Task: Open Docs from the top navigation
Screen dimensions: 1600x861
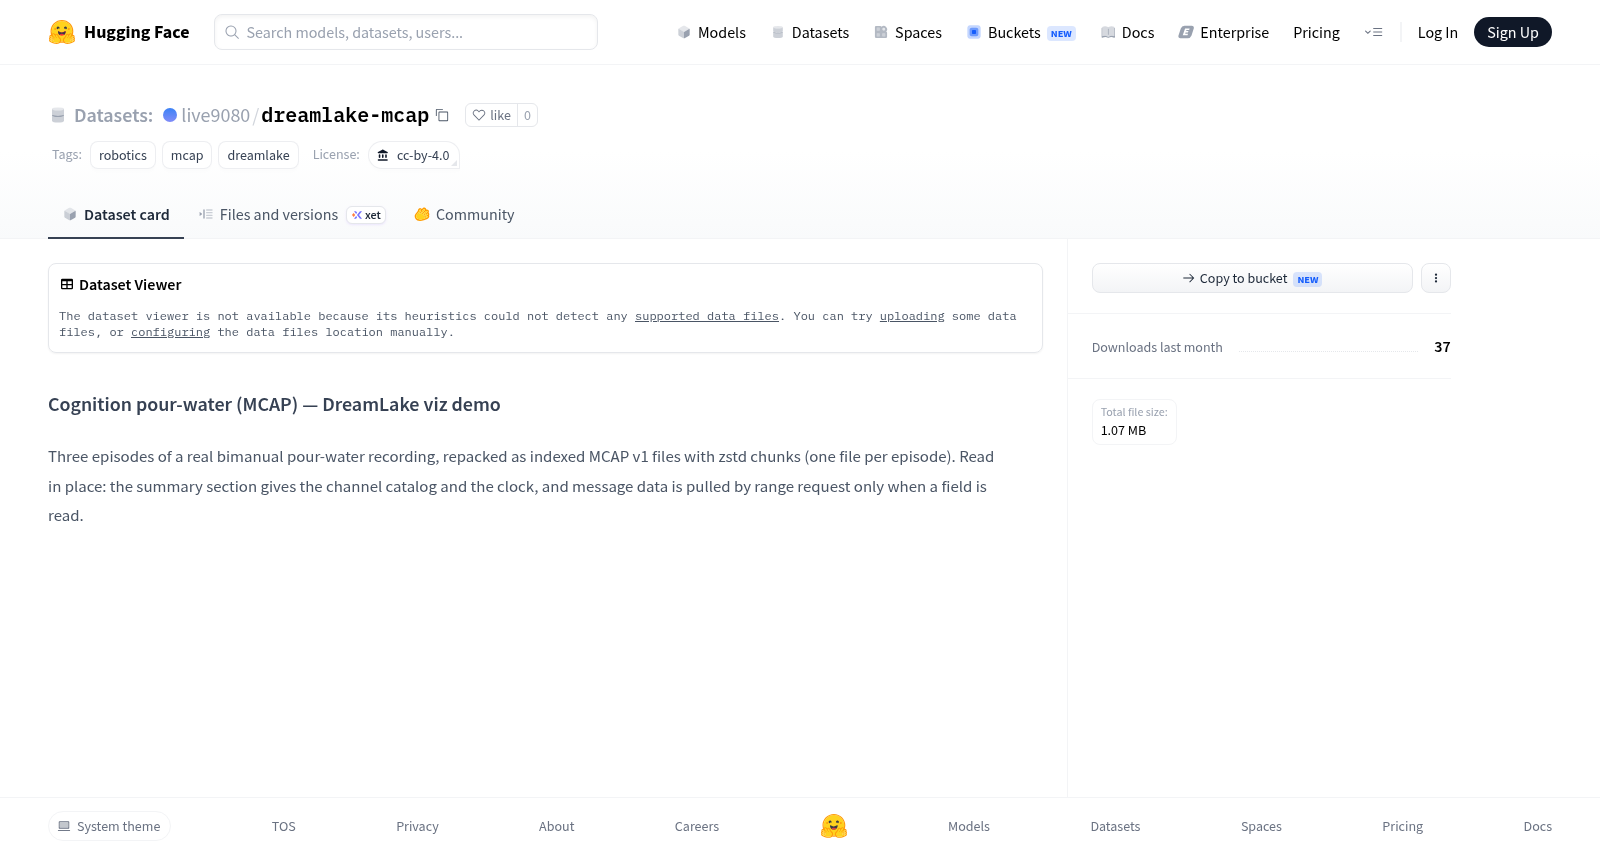Action: click(x=1127, y=32)
